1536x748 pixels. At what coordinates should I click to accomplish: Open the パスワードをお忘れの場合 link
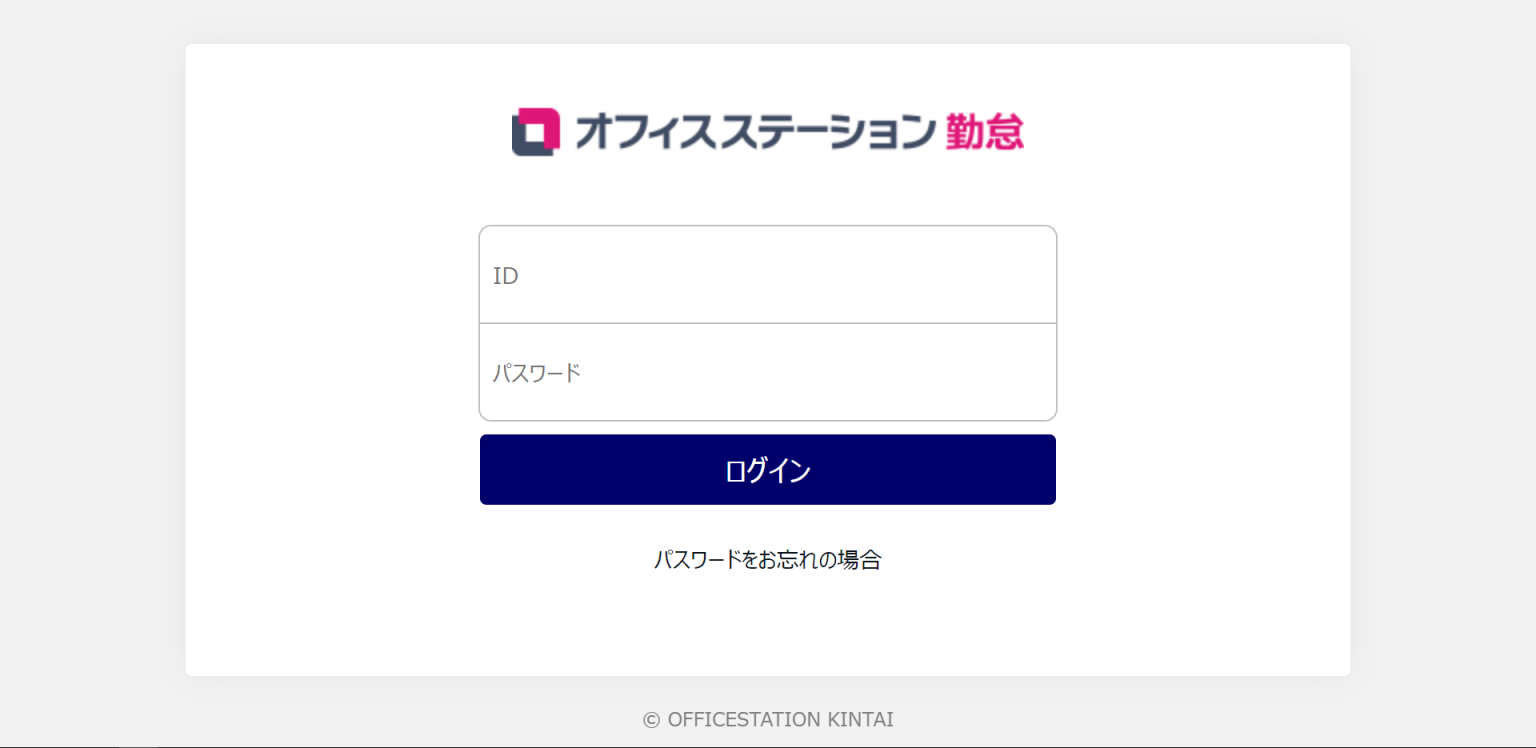point(768,560)
